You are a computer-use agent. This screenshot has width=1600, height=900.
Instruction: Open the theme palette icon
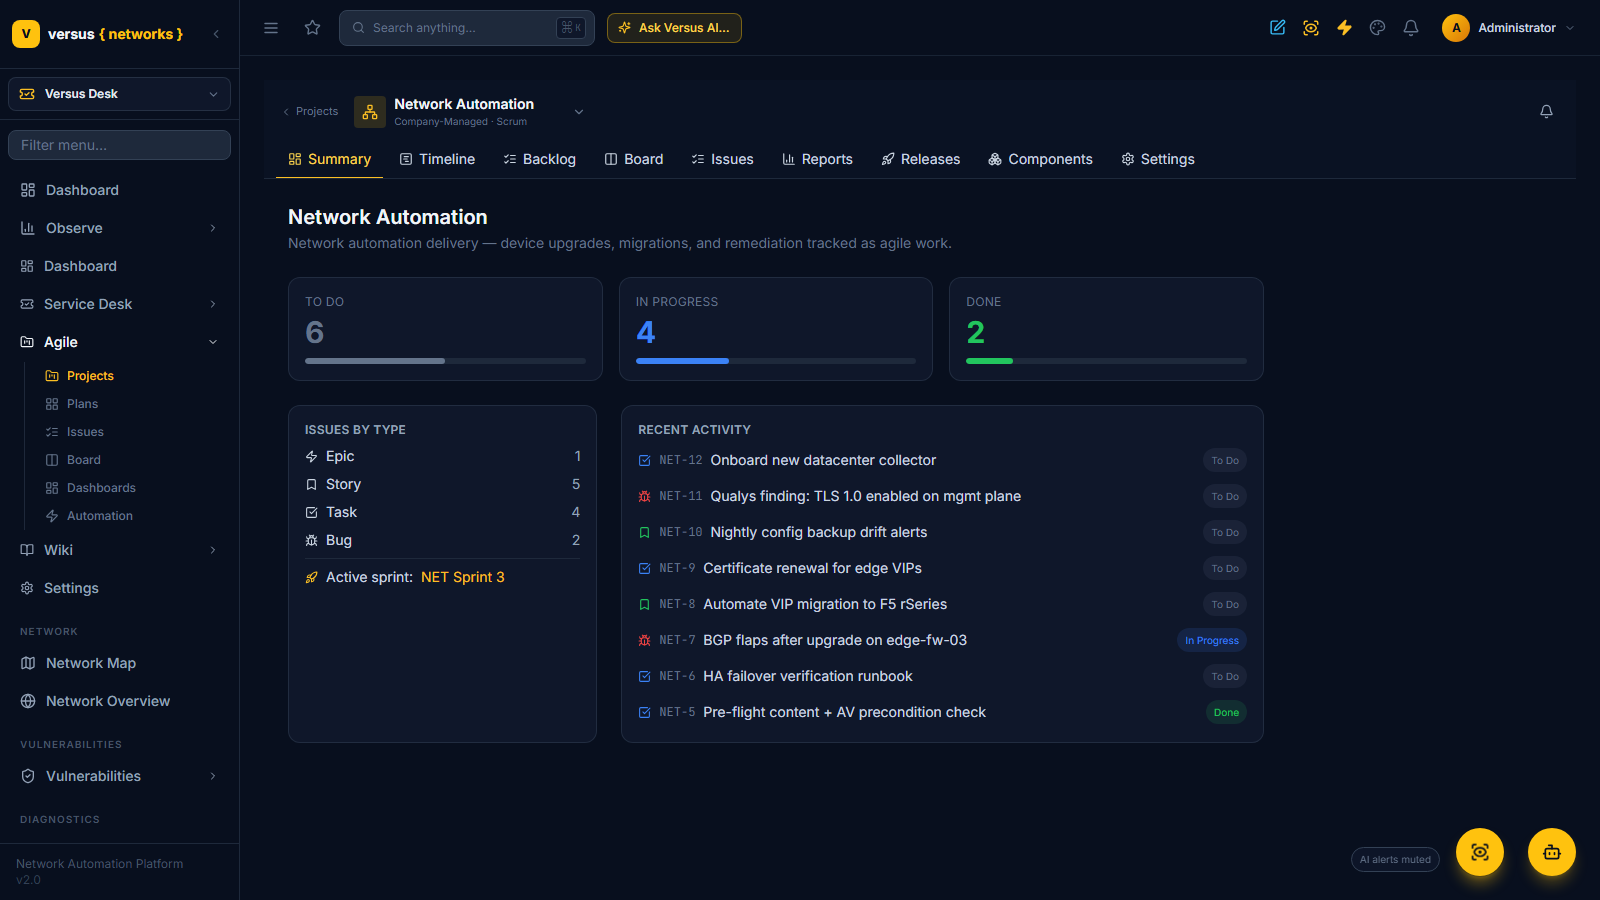1378,28
